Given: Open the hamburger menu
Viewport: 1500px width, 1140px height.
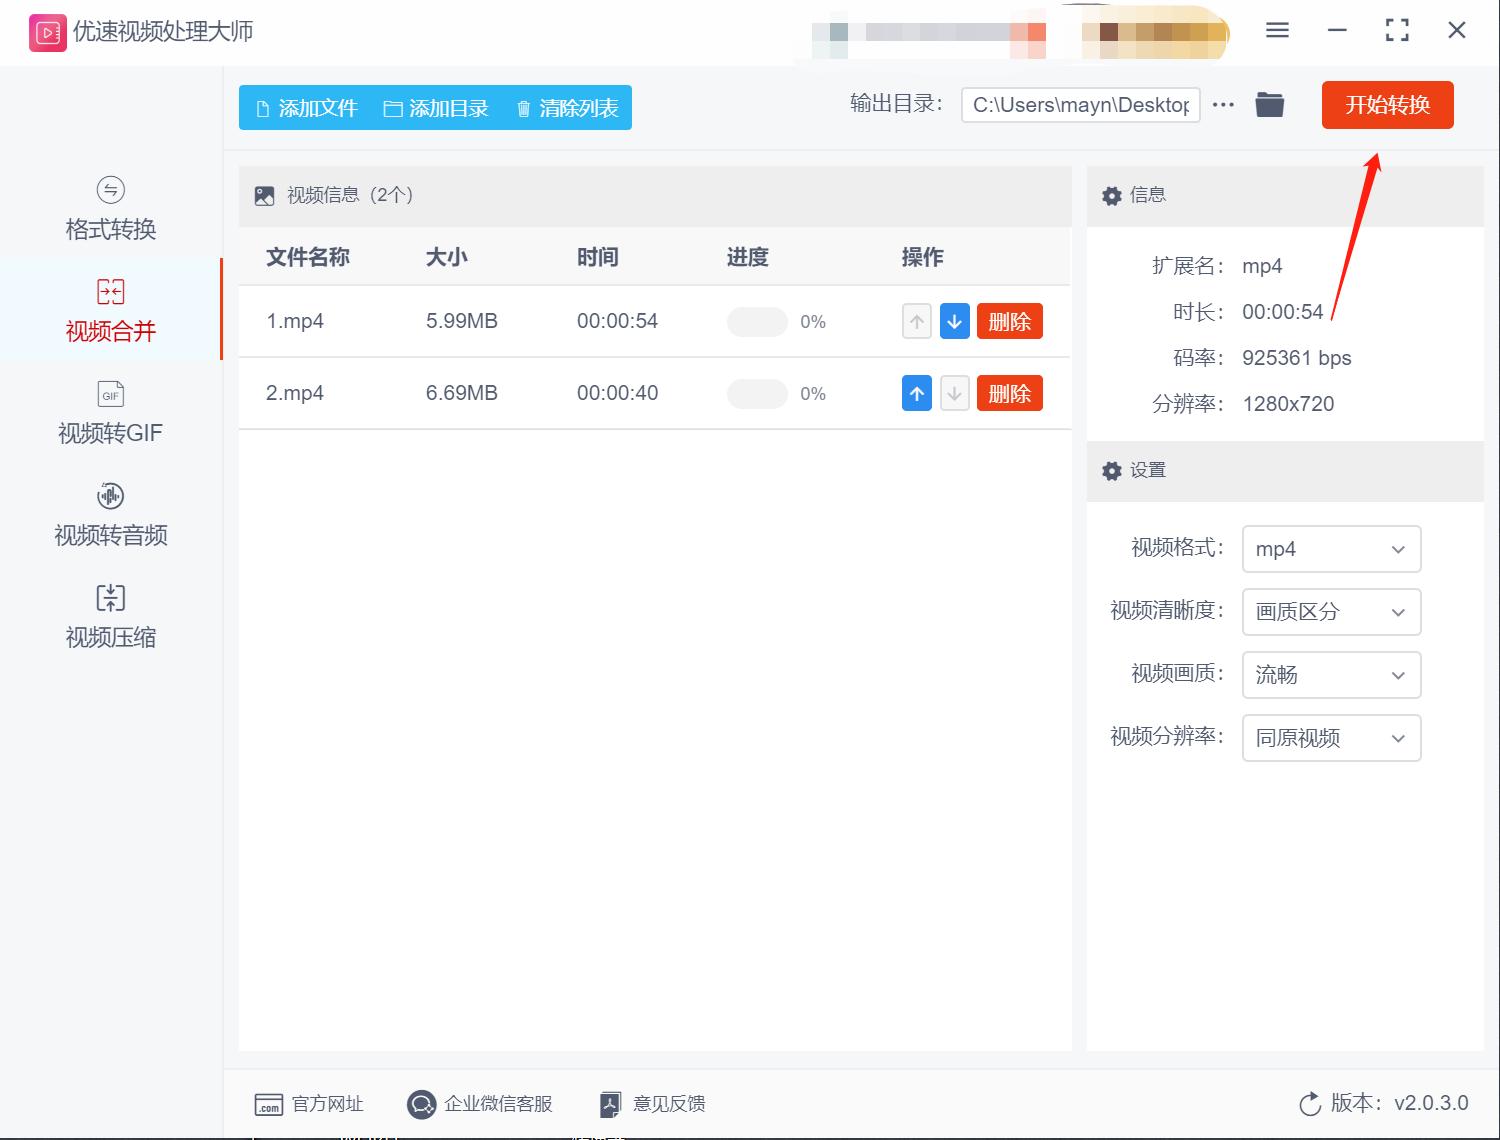Looking at the screenshot, I should click(x=1276, y=30).
